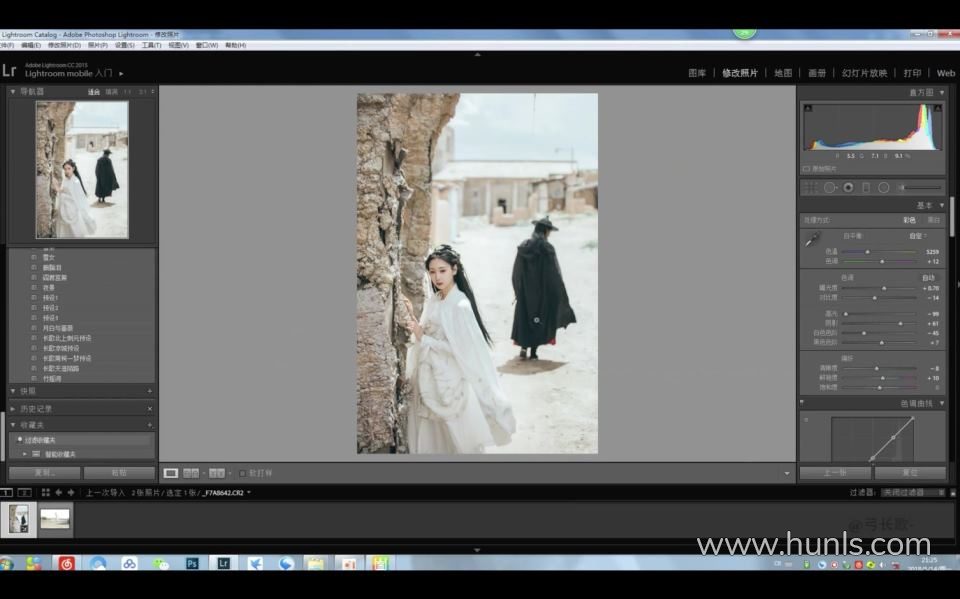Open Photoshop from the Windows taskbar
This screenshot has height=599, width=960.
coord(192,564)
